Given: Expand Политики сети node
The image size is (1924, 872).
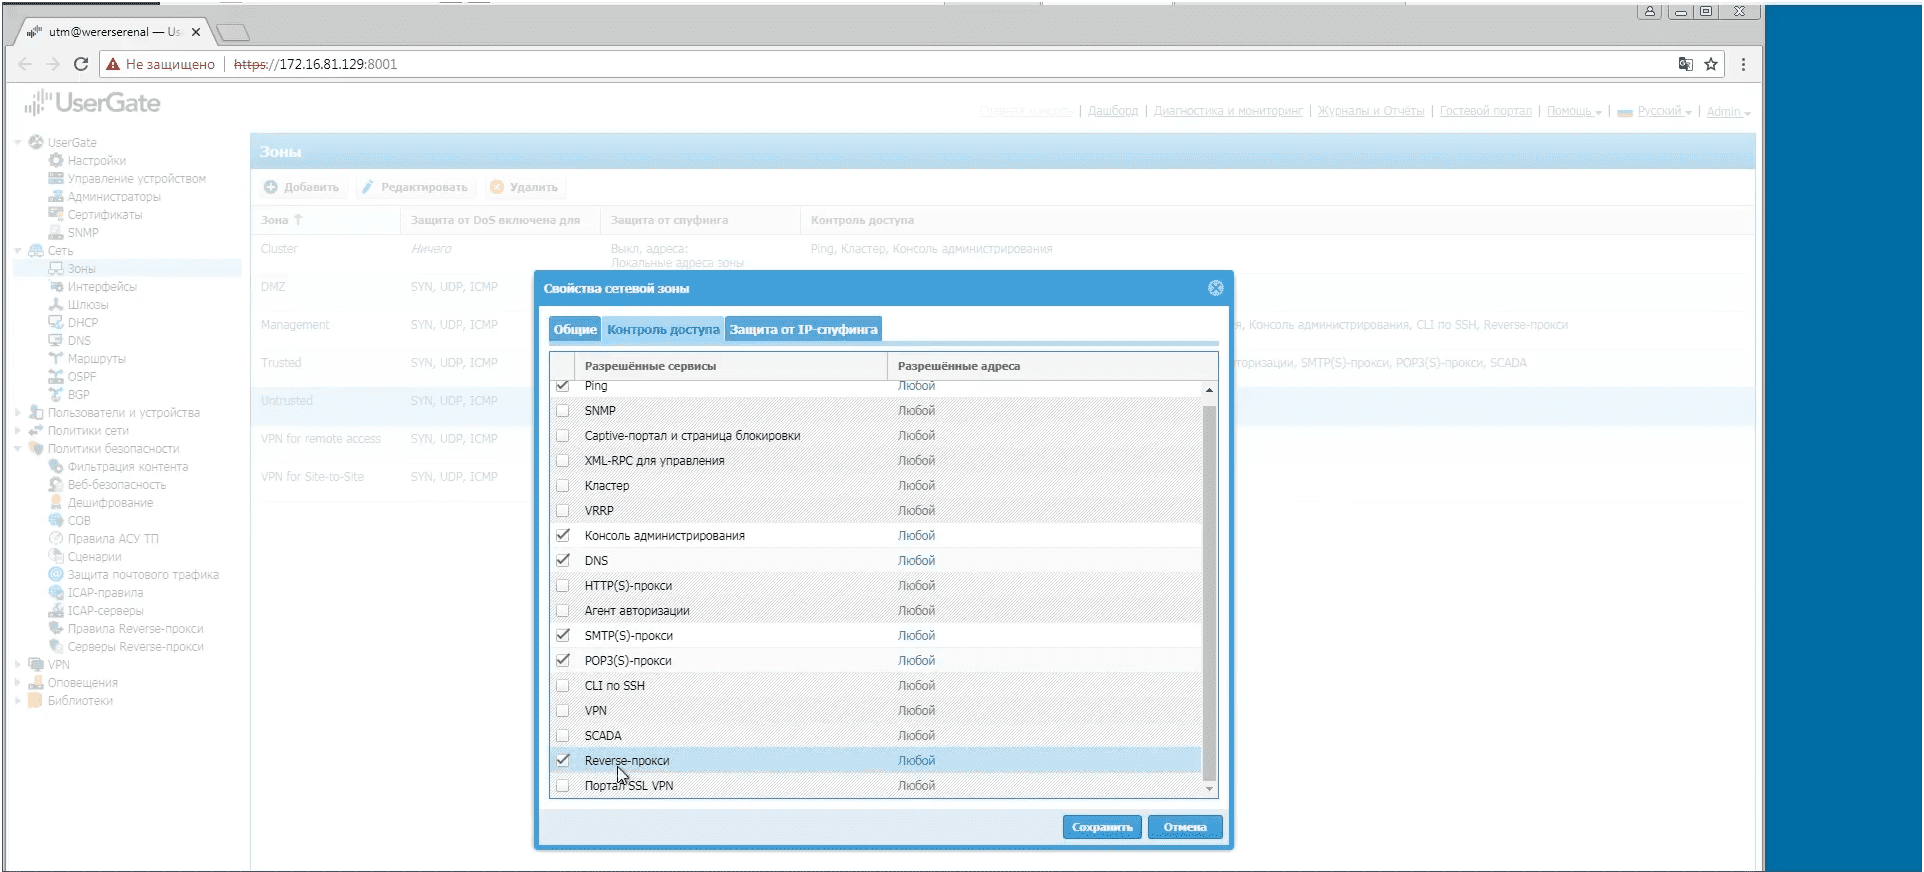Looking at the screenshot, I should (18, 431).
